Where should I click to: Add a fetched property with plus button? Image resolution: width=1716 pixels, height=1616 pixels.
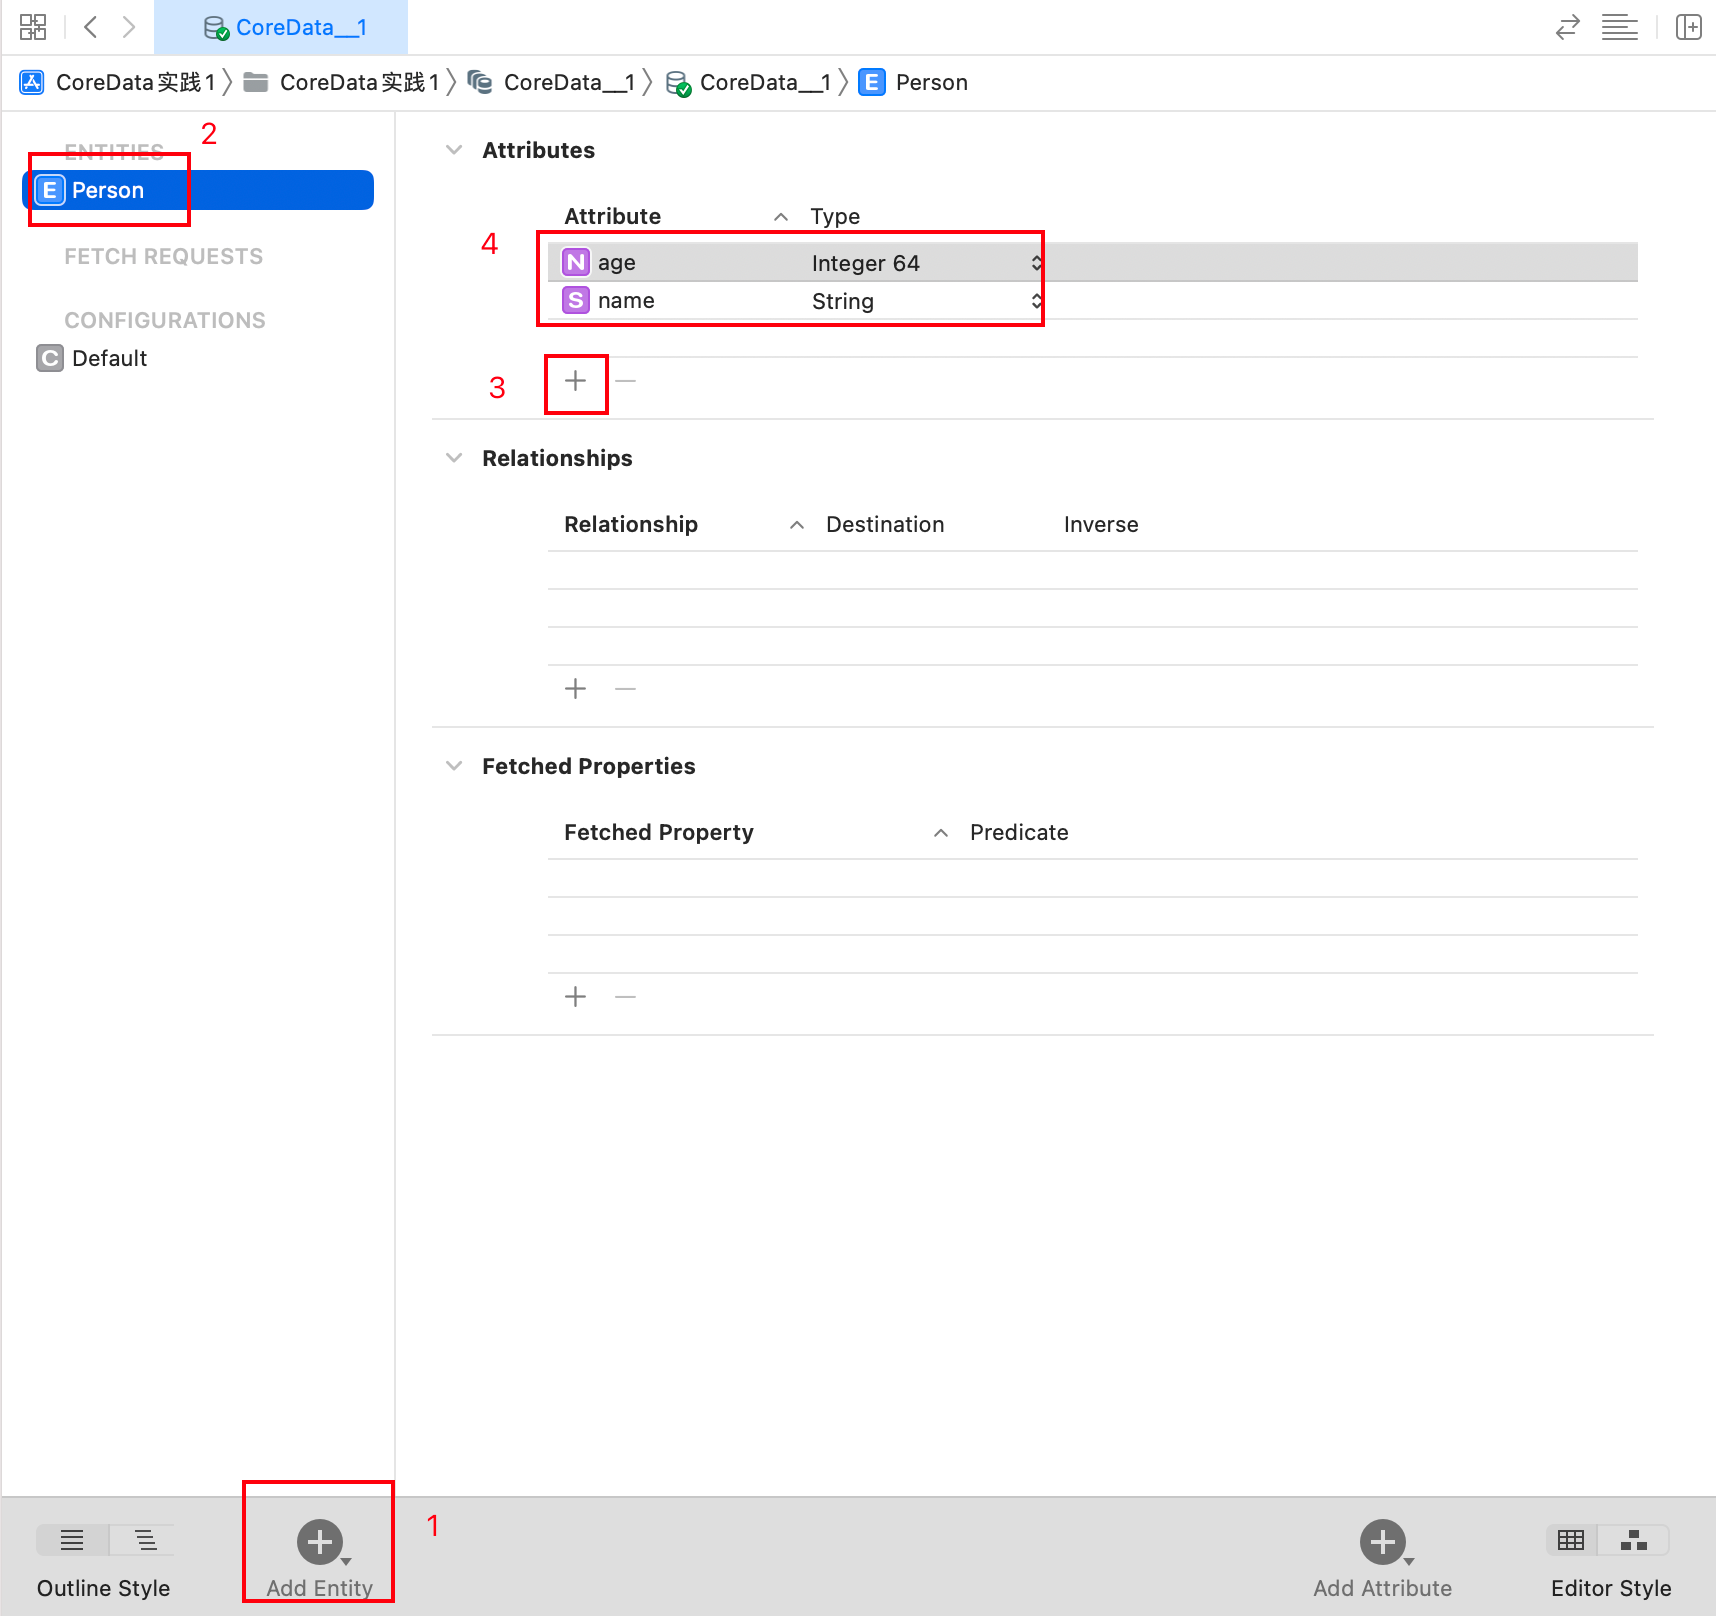click(576, 997)
